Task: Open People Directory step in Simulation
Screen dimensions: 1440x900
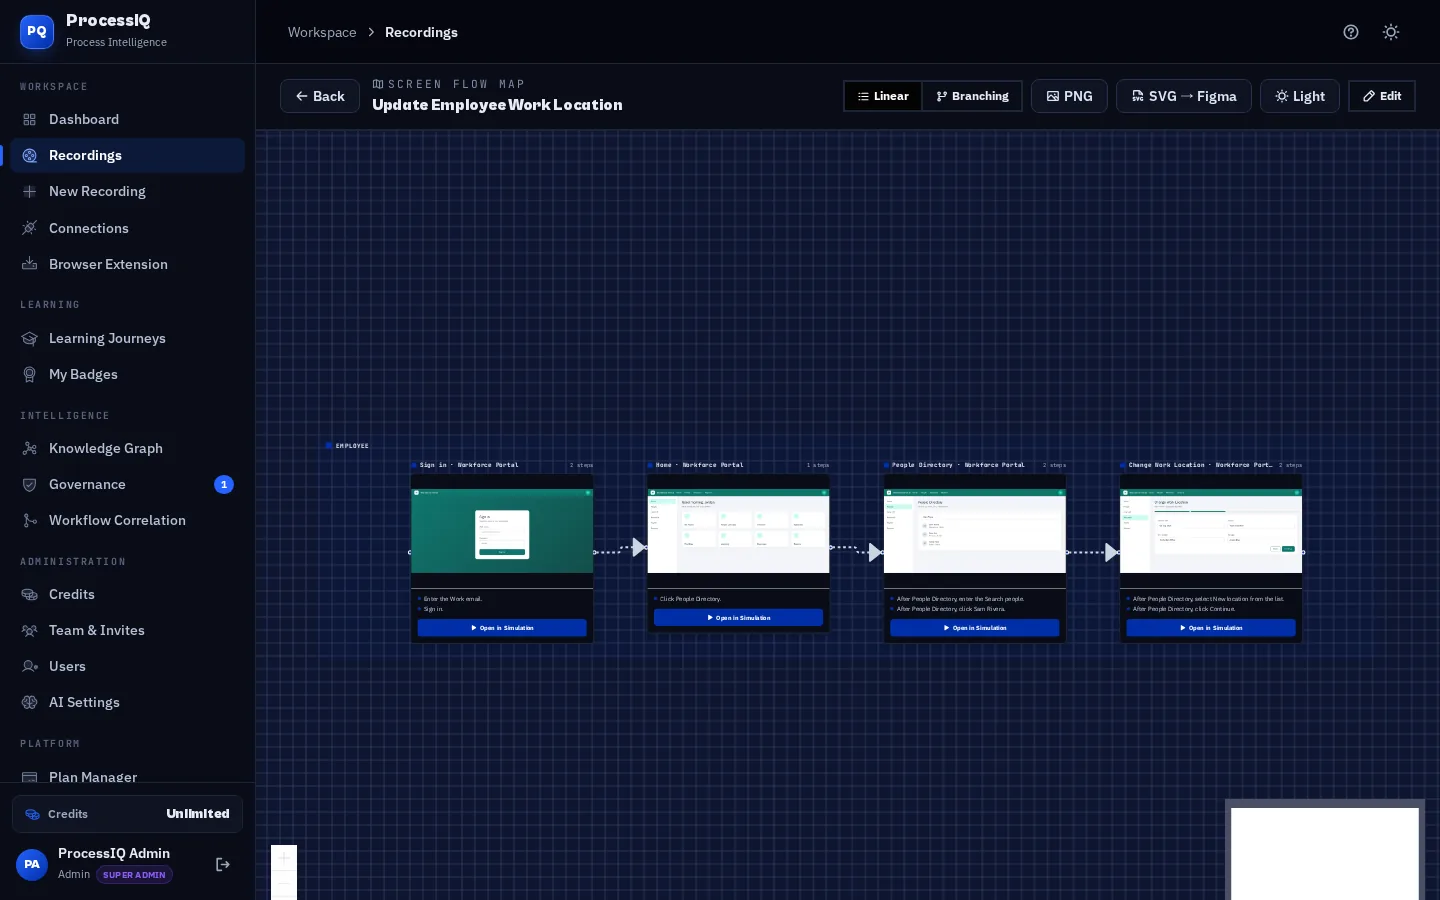Action: coord(975,628)
